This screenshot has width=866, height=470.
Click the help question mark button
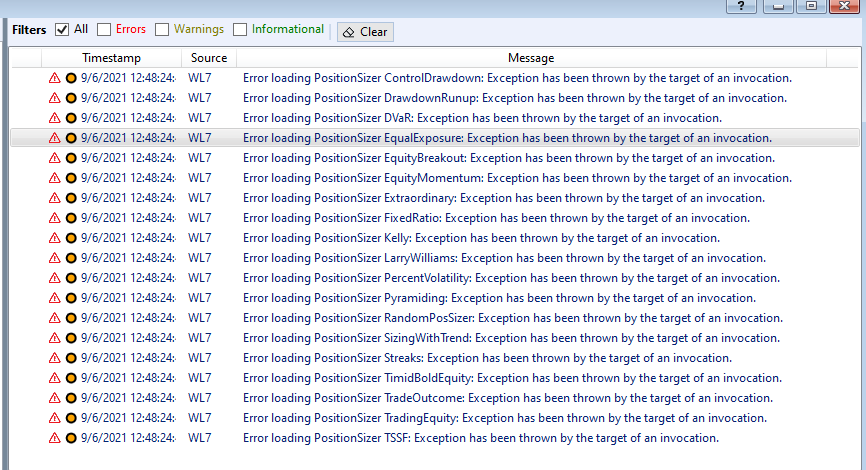click(741, 6)
